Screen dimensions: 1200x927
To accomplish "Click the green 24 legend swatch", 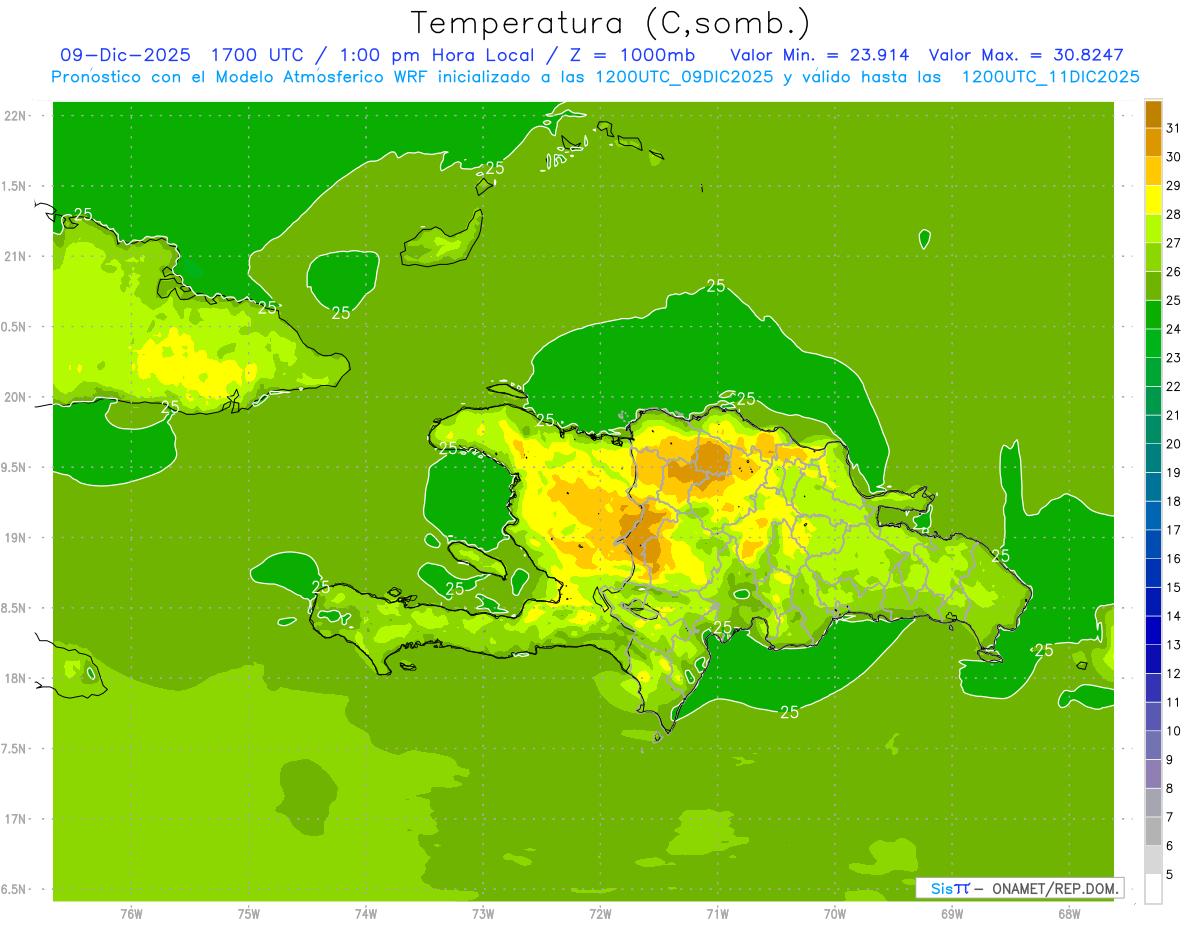I will (1153, 315).
